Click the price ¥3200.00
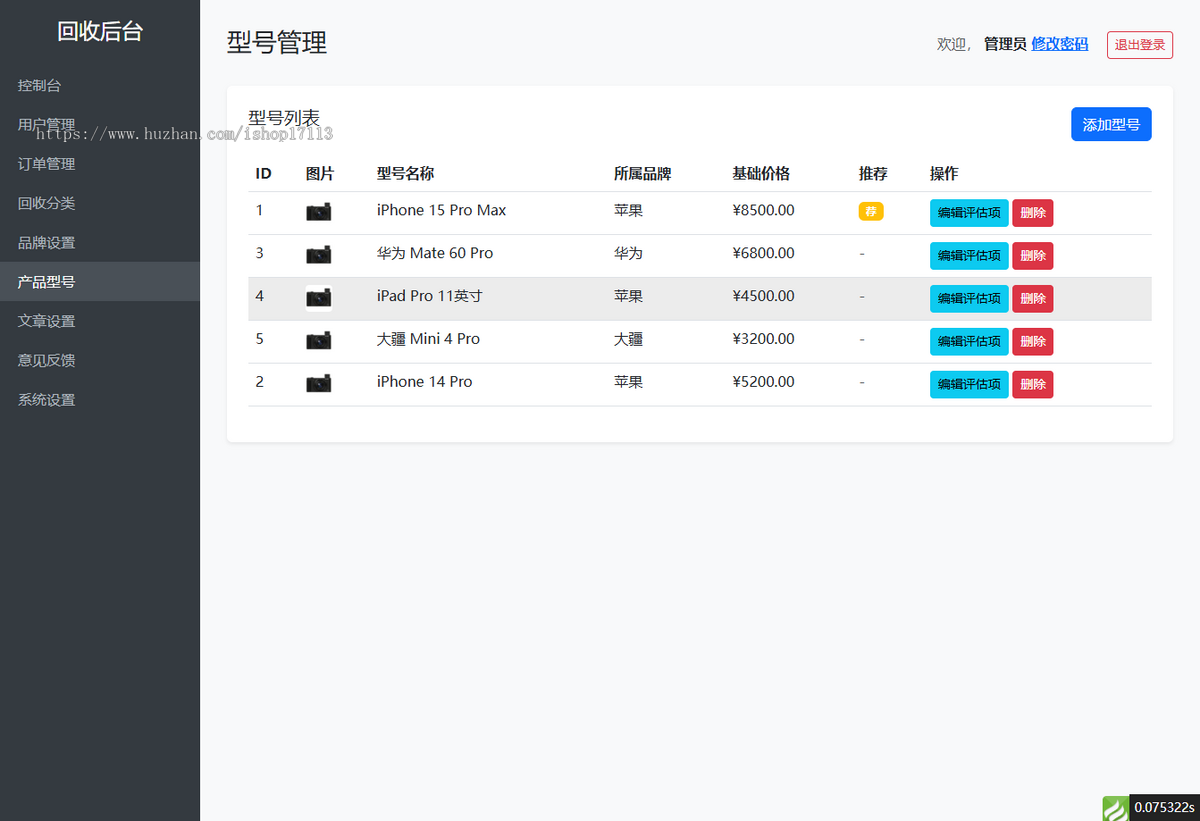1200x821 pixels. coord(764,339)
